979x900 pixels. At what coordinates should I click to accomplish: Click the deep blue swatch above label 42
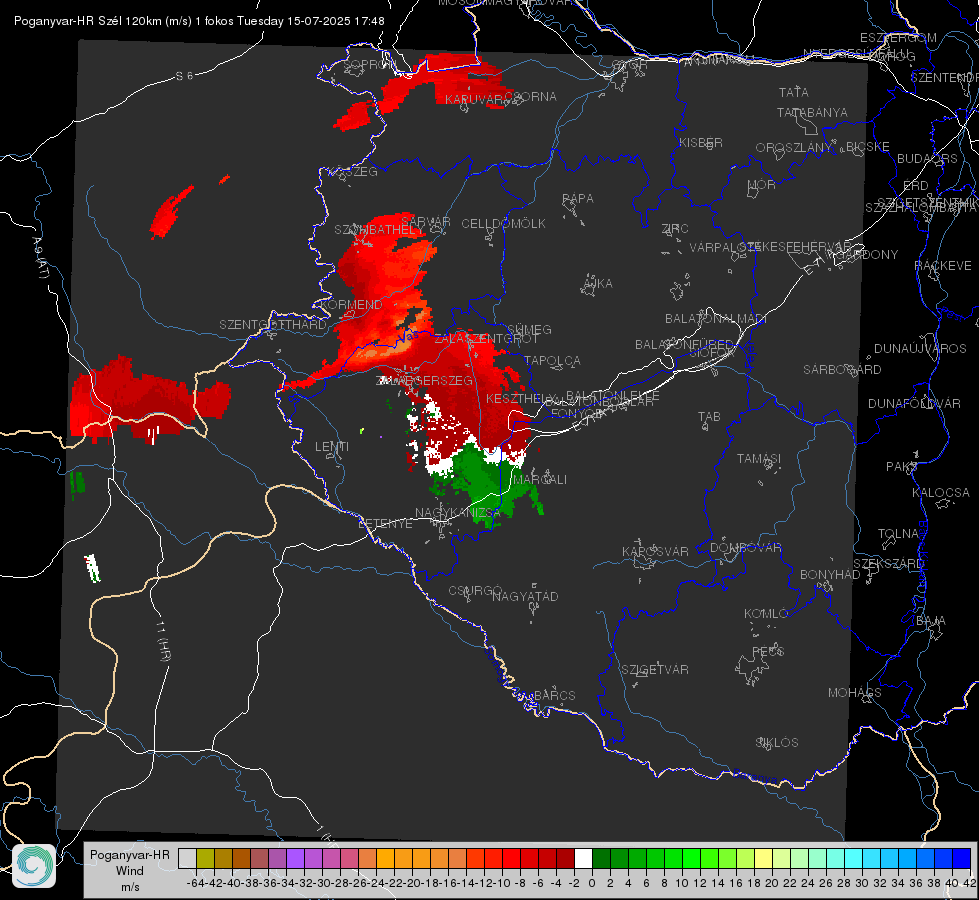(962, 859)
